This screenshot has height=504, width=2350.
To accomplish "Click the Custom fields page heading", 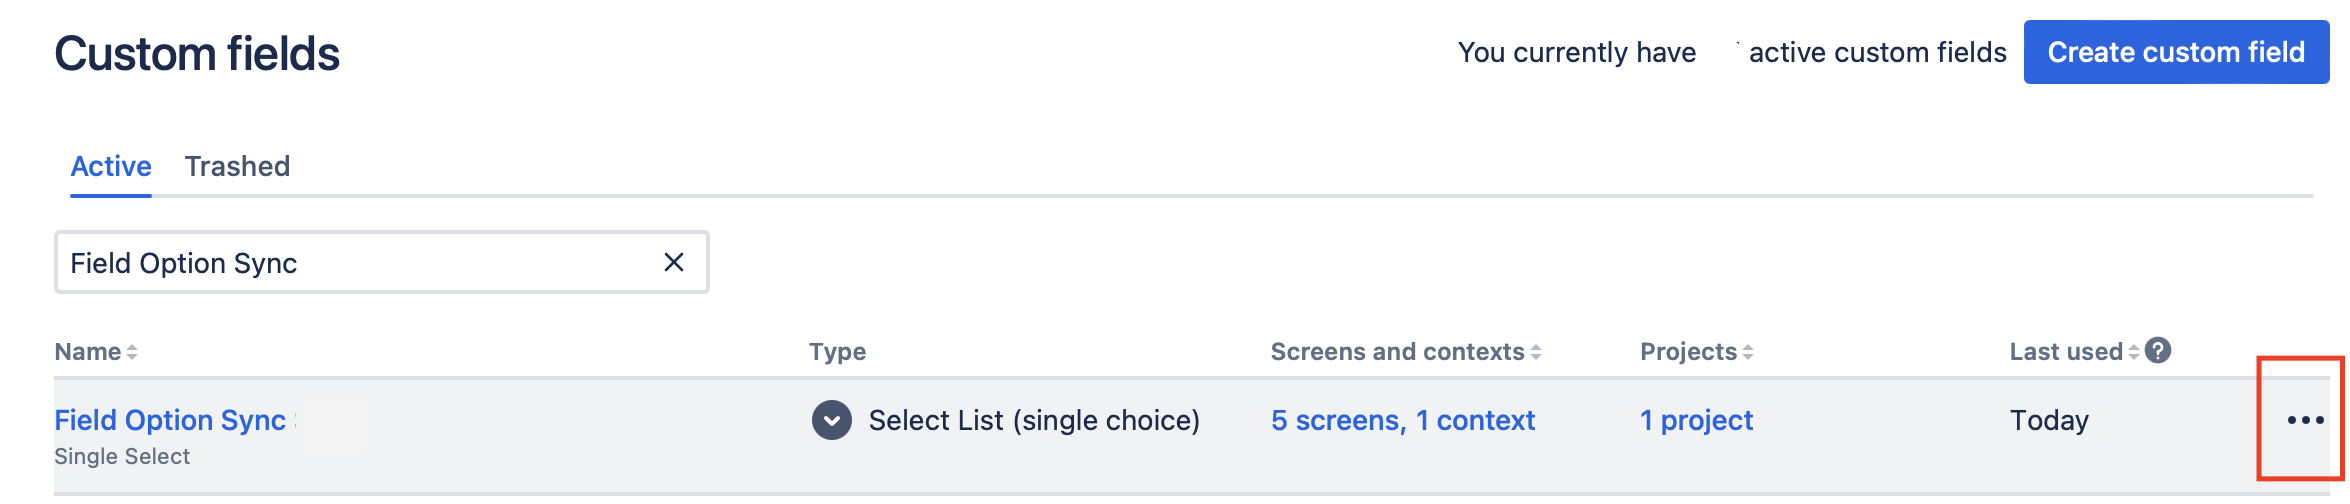I will 197,54.
